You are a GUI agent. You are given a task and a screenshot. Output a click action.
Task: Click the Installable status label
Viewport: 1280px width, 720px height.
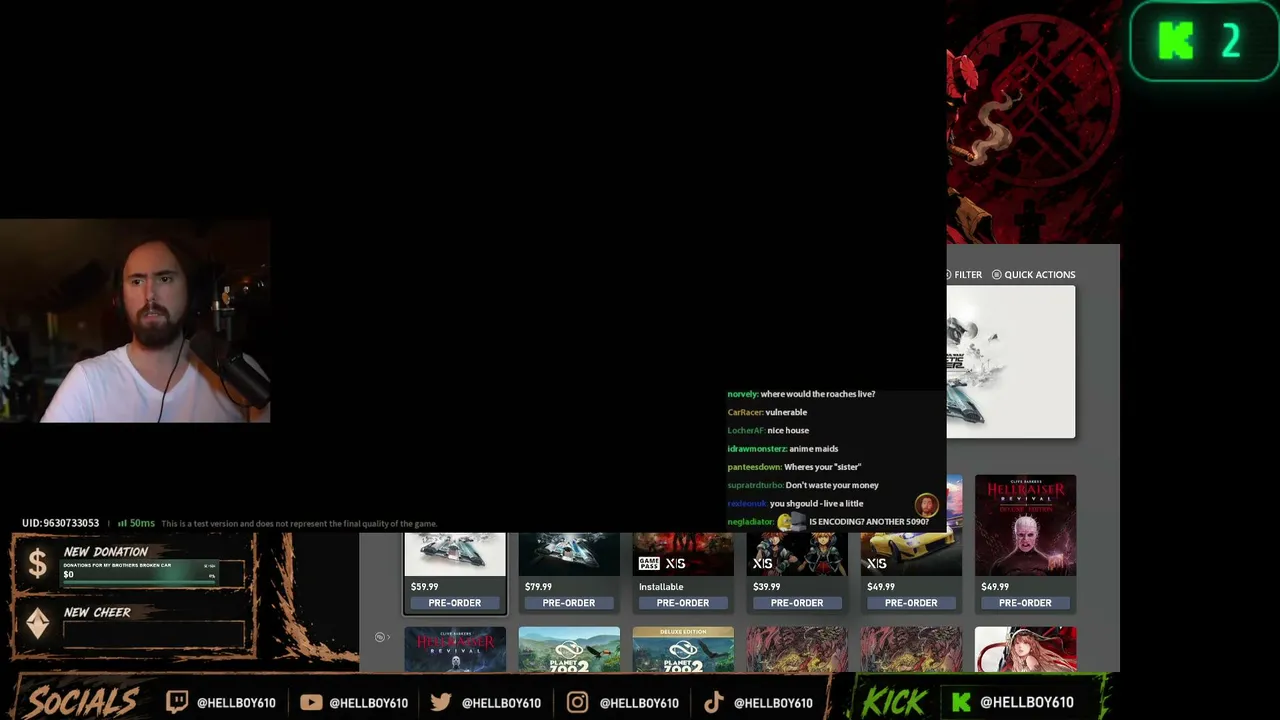coord(661,587)
